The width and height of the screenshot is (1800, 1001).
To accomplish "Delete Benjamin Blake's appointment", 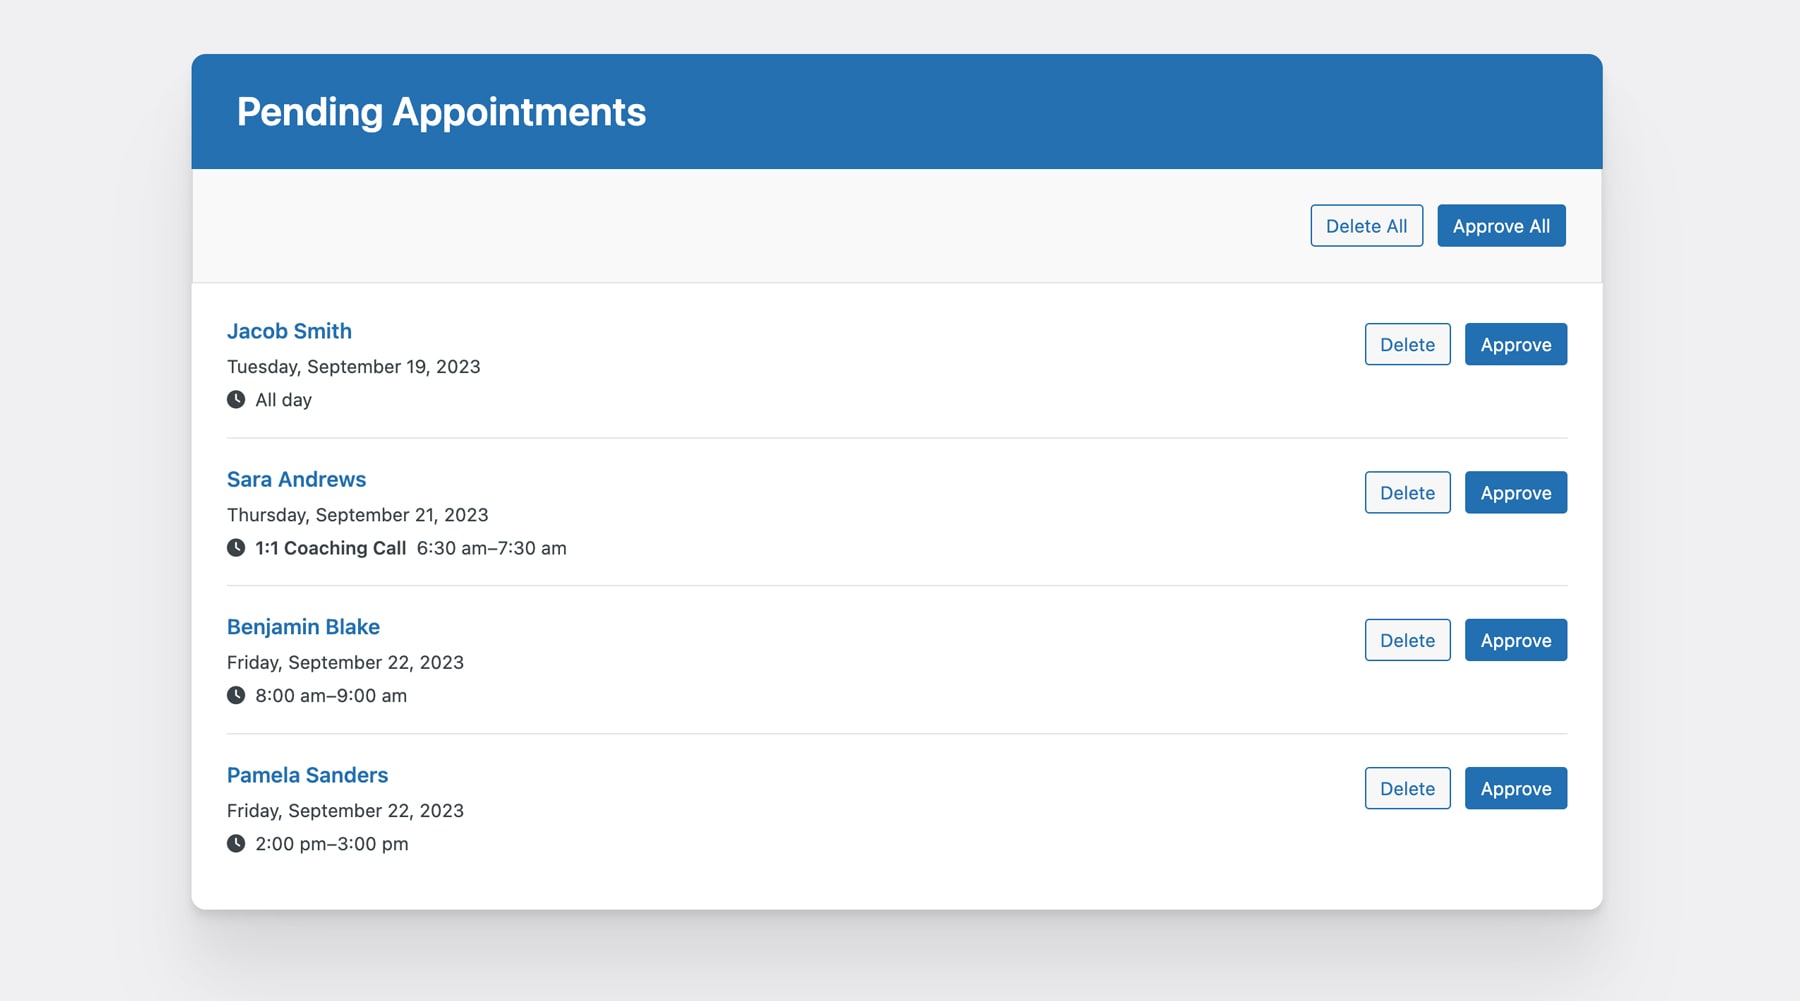I will pyautogui.click(x=1407, y=639).
